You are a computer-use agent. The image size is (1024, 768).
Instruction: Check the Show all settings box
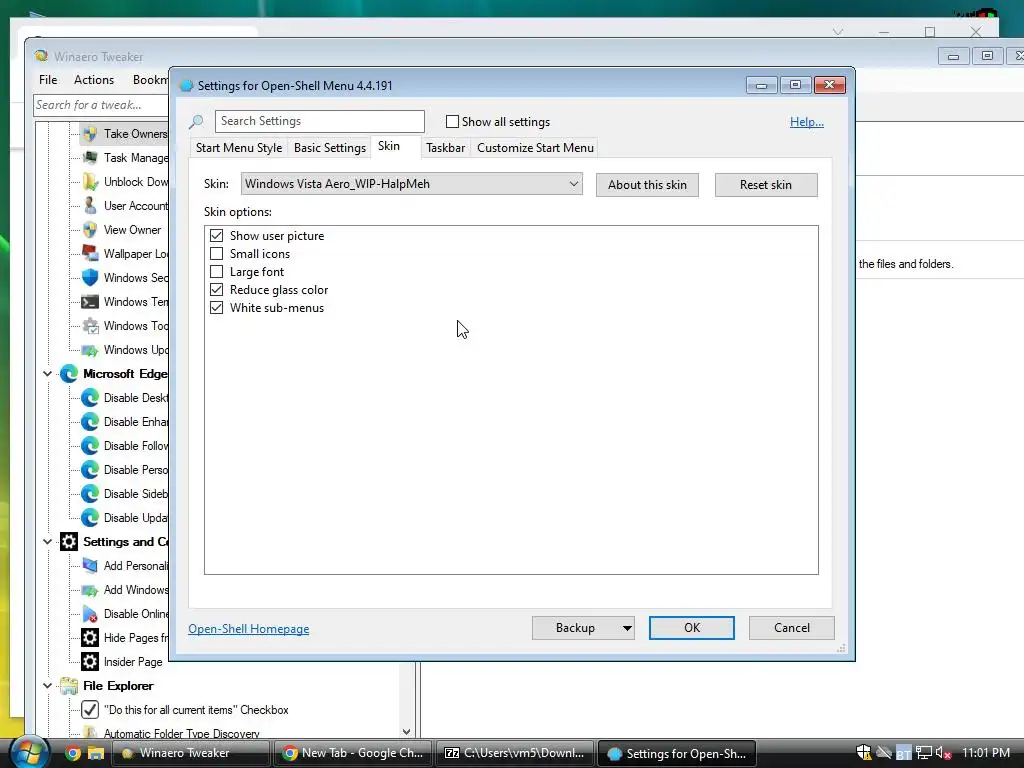pyautogui.click(x=452, y=121)
